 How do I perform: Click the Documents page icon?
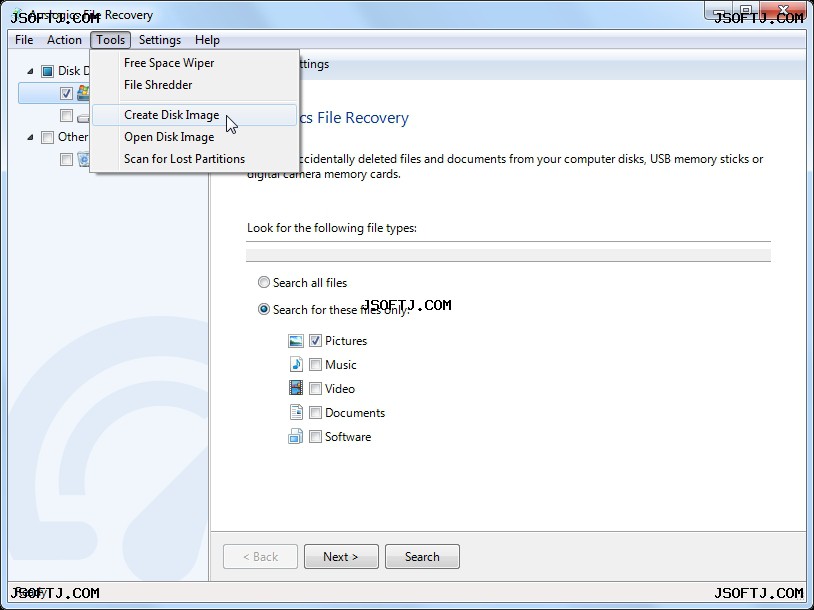pos(296,412)
